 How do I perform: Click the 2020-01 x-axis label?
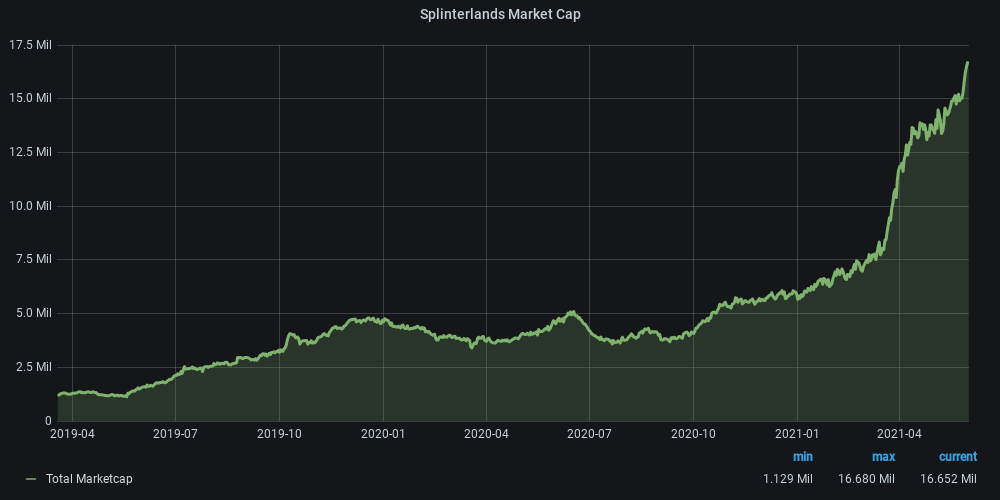point(383,434)
